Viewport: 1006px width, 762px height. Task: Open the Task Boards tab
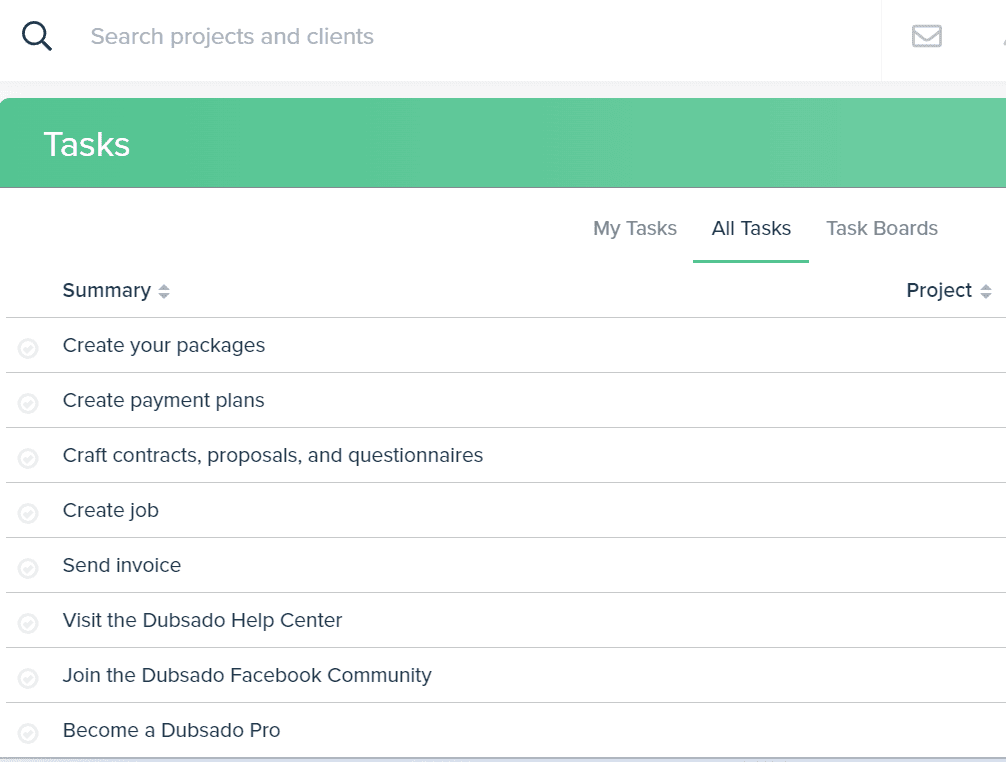click(882, 228)
